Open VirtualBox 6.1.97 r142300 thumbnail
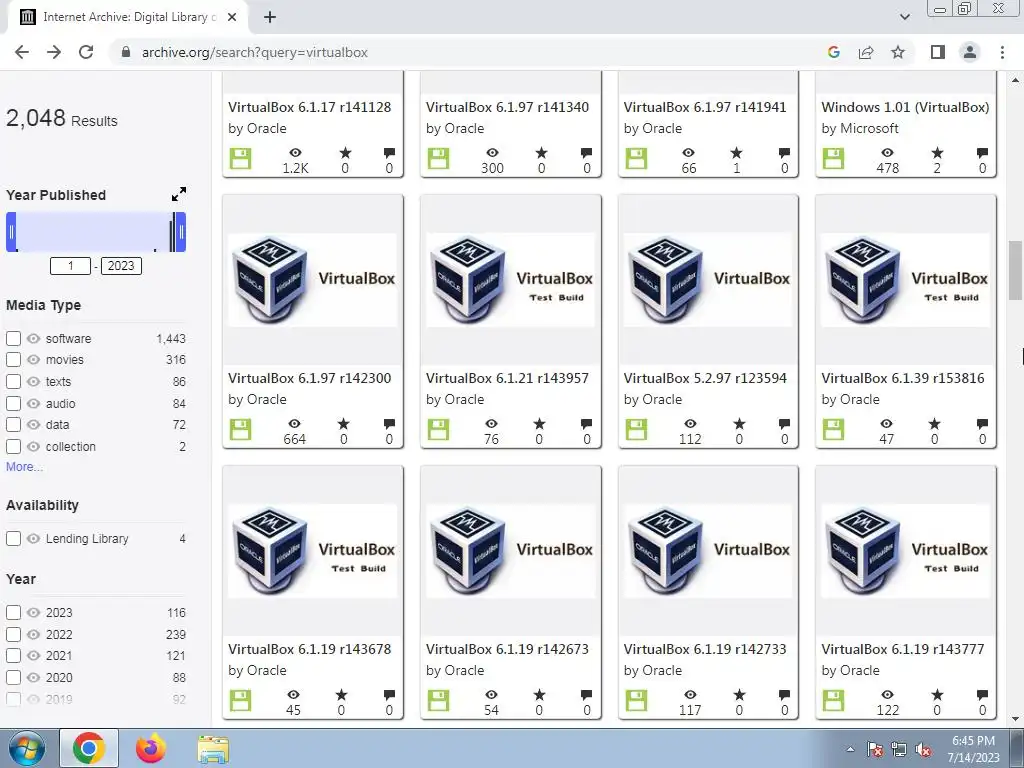This screenshot has height=768, width=1024. coord(313,280)
